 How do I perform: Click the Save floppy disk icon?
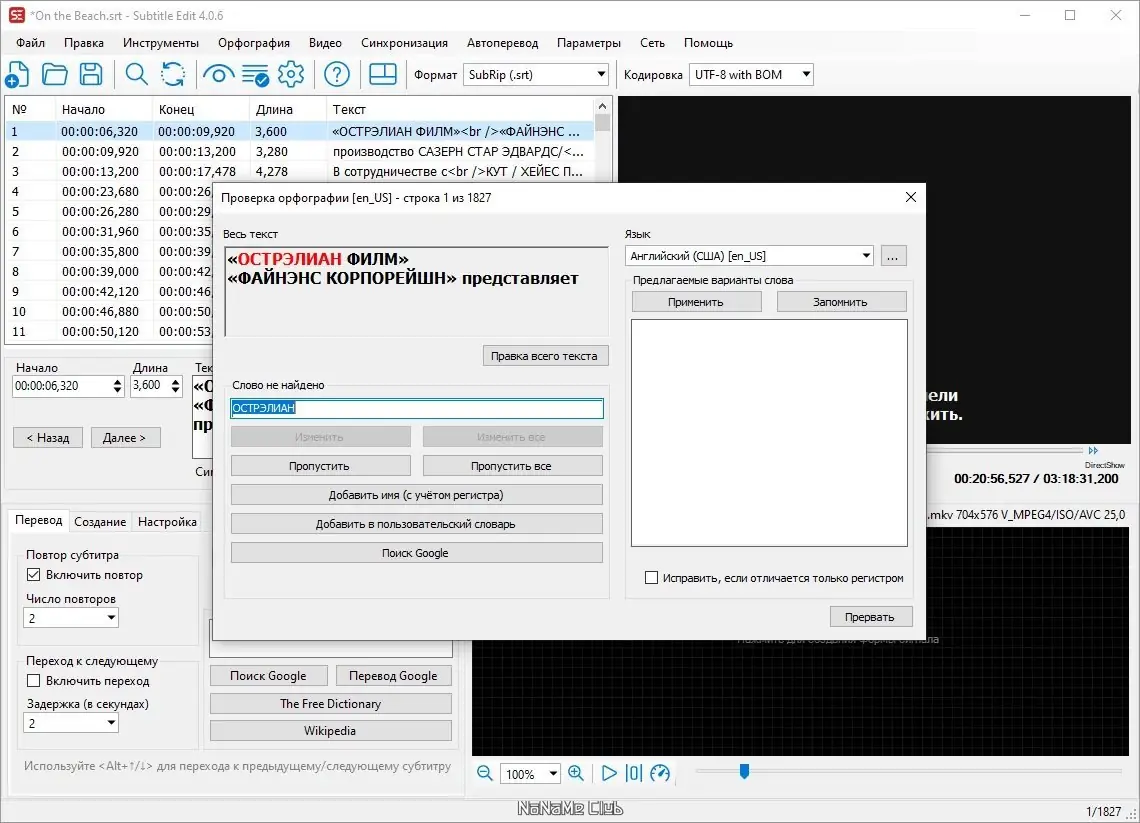click(x=91, y=74)
